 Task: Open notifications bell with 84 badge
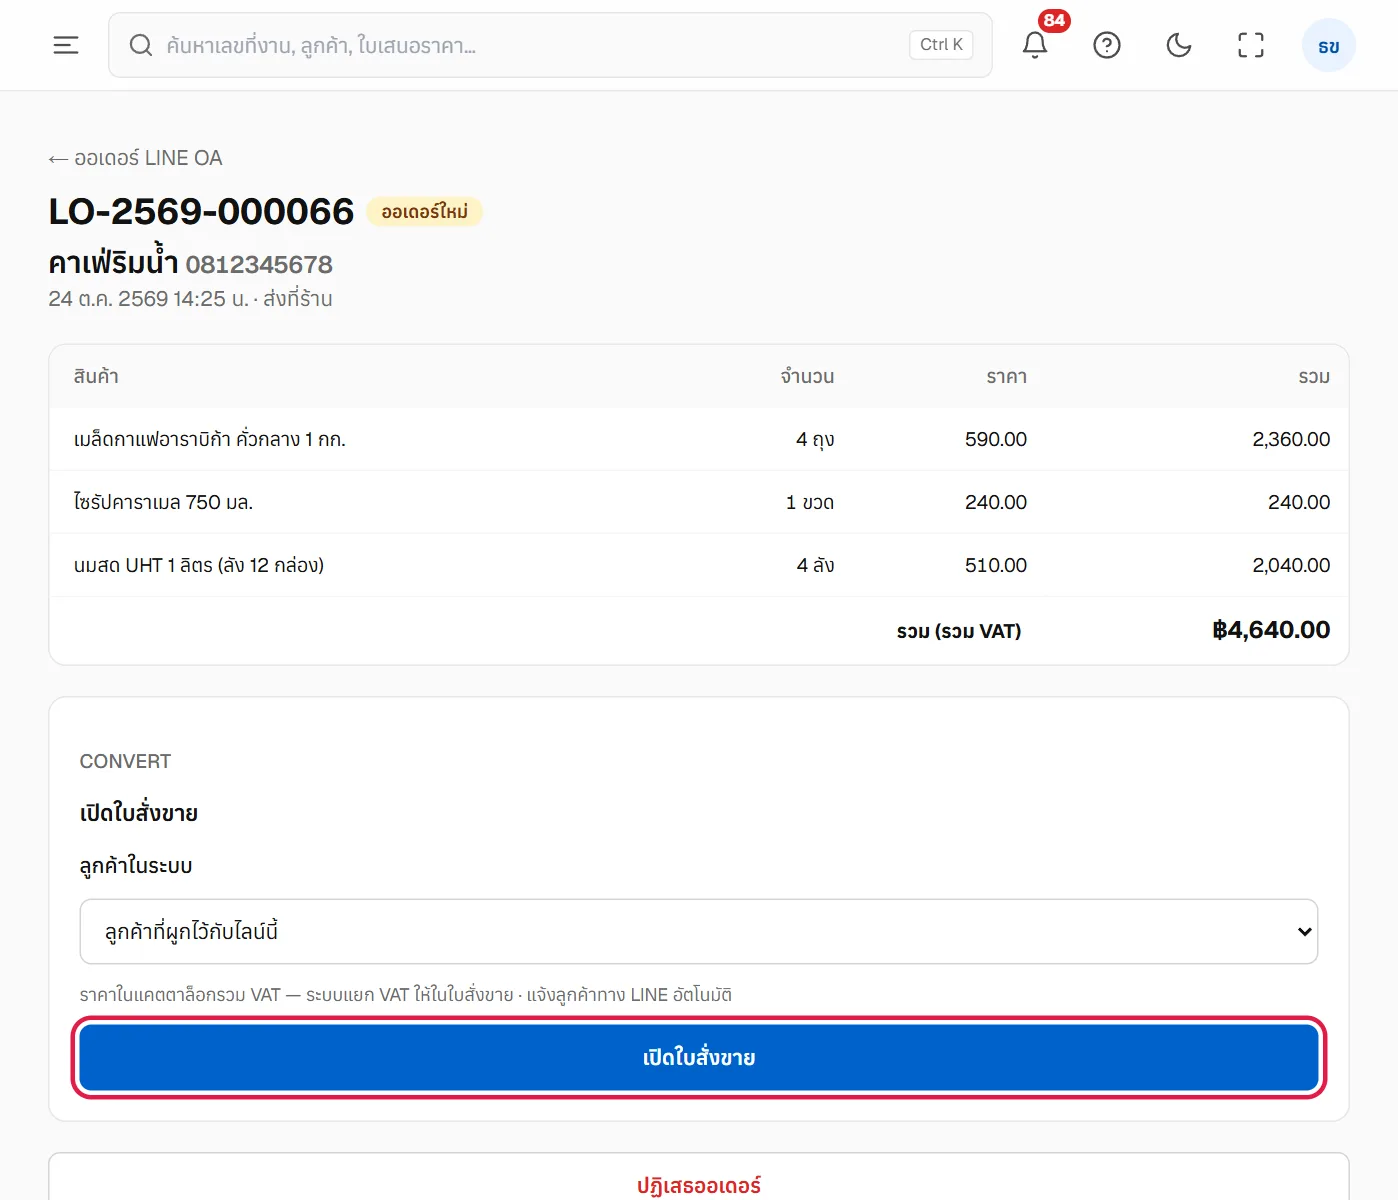point(1035,45)
